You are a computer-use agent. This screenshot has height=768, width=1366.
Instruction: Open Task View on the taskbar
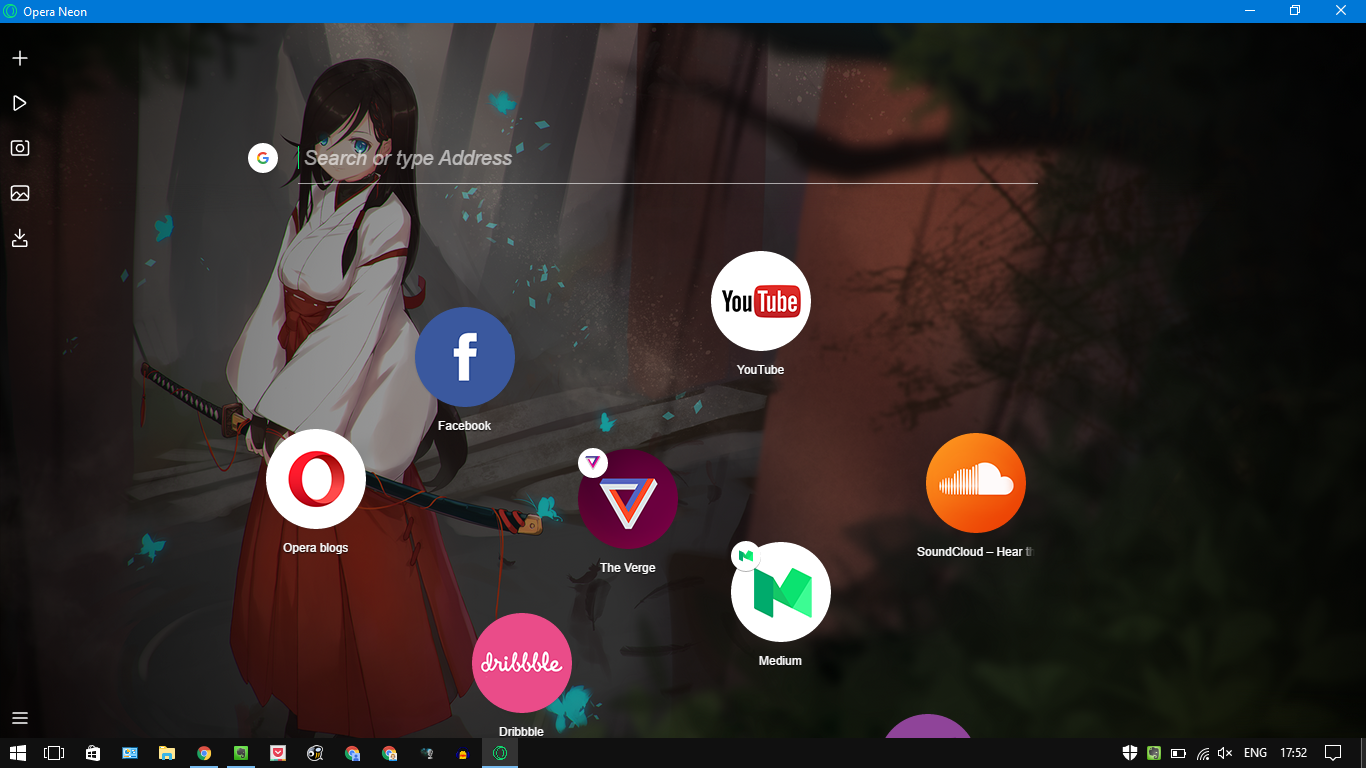[54, 753]
